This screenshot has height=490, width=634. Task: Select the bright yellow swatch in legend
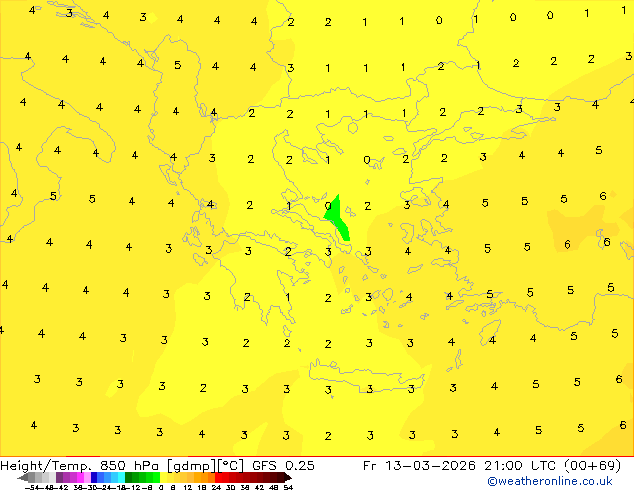point(163,477)
